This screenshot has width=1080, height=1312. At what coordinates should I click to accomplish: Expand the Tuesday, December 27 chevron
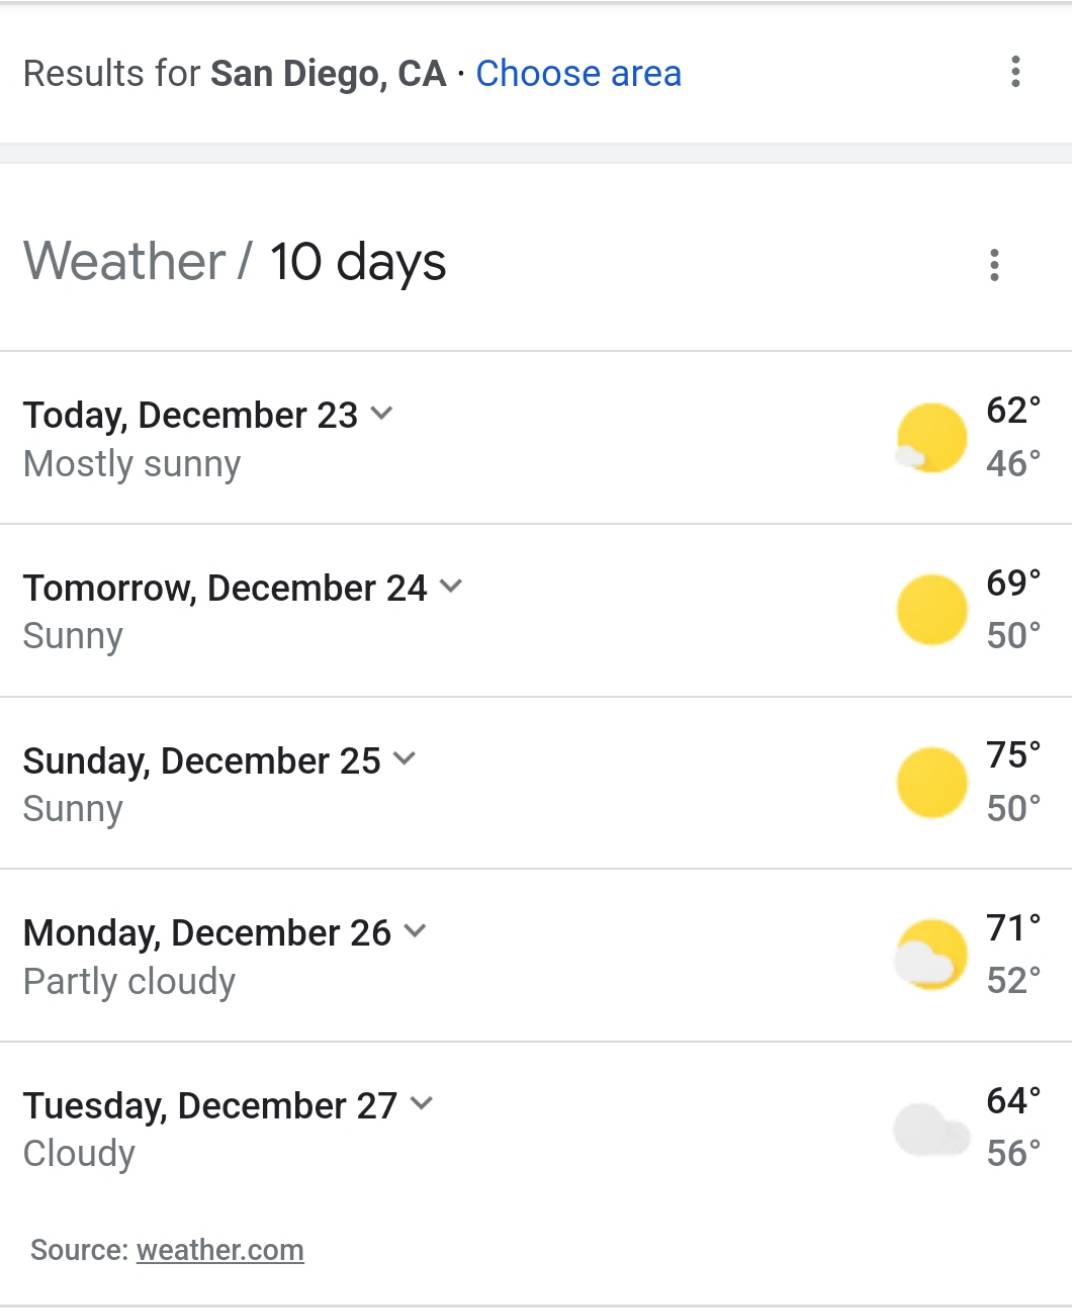pyautogui.click(x=421, y=1103)
